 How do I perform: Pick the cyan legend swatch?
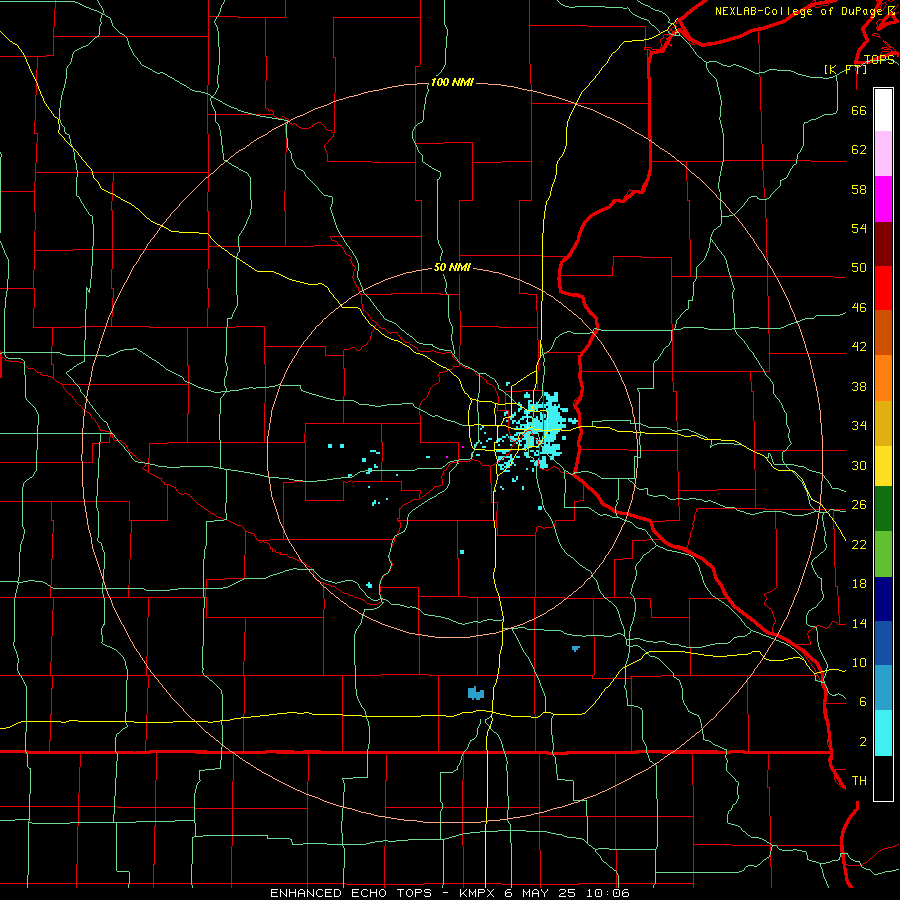883,733
